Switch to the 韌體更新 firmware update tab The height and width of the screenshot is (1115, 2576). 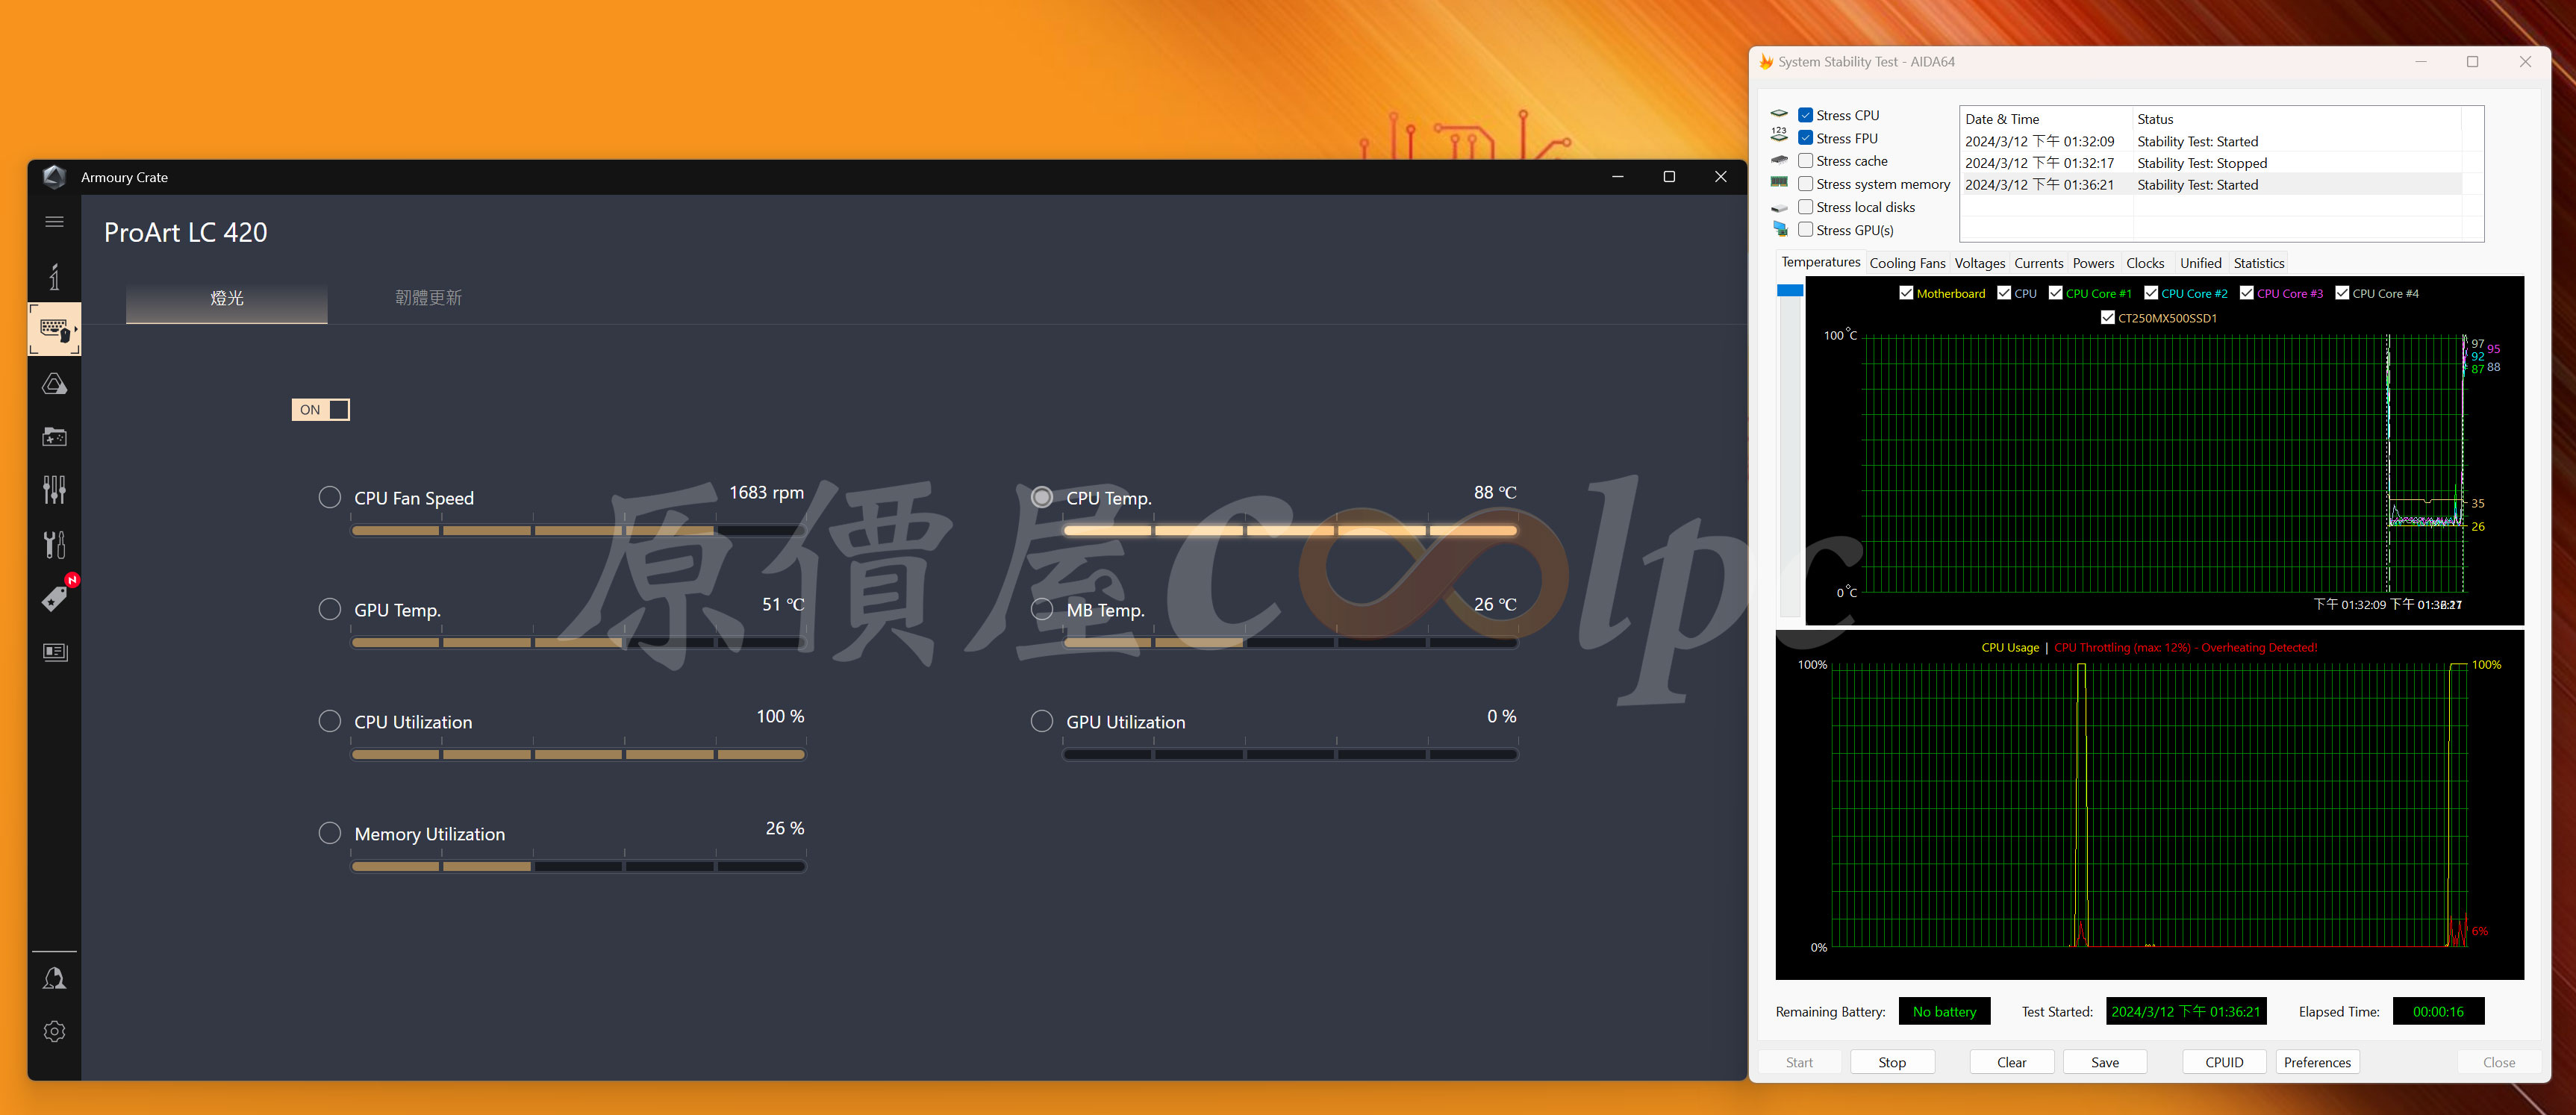pos(428,298)
